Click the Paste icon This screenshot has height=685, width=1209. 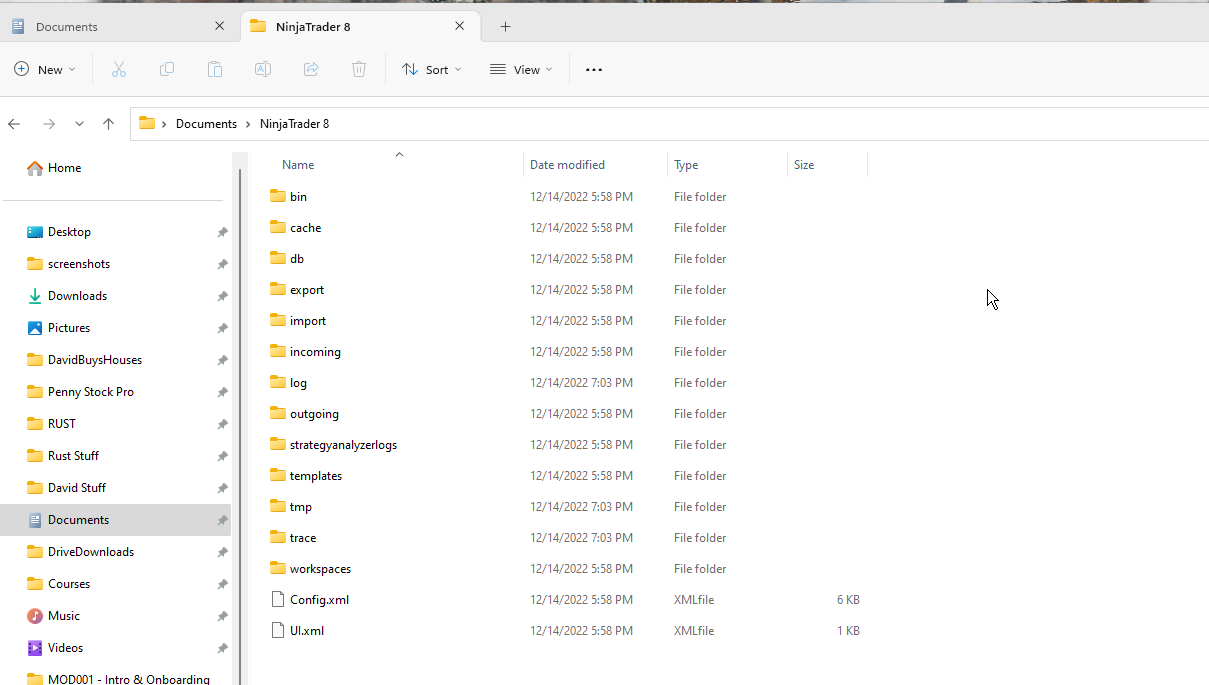tap(214, 69)
